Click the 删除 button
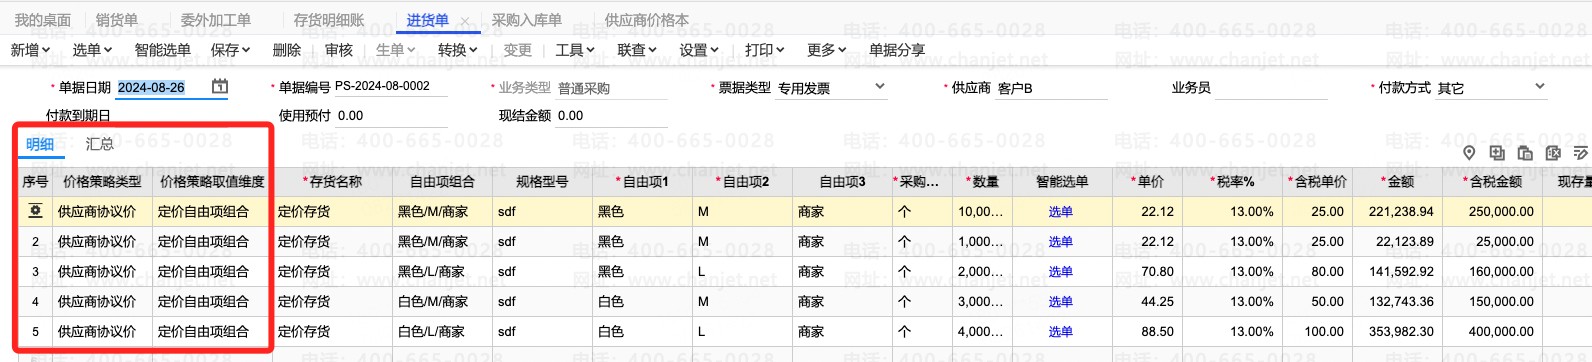This screenshot has height=362, width=1592. pos(287,50)
